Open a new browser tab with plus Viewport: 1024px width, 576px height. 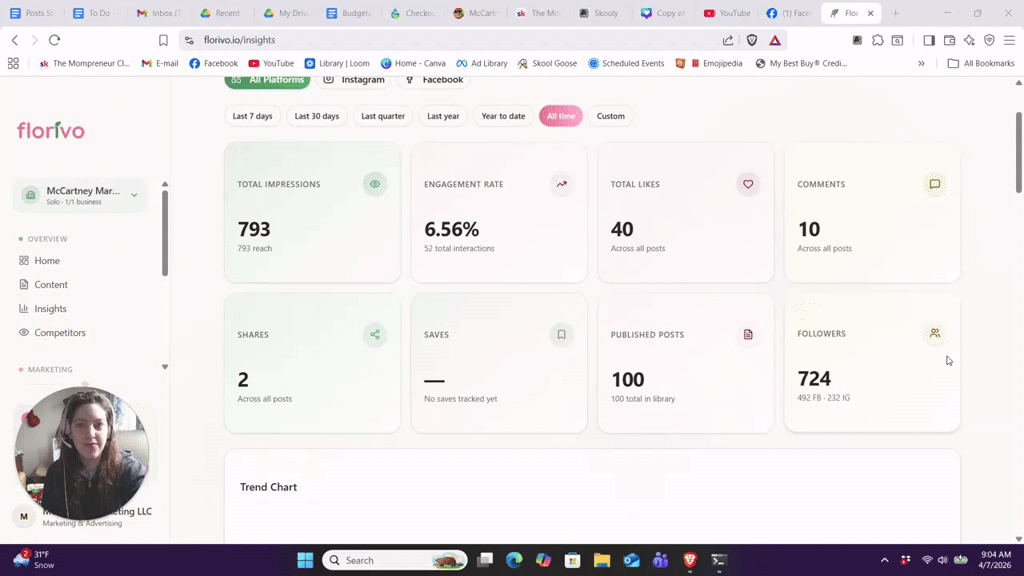pos(895,13)
